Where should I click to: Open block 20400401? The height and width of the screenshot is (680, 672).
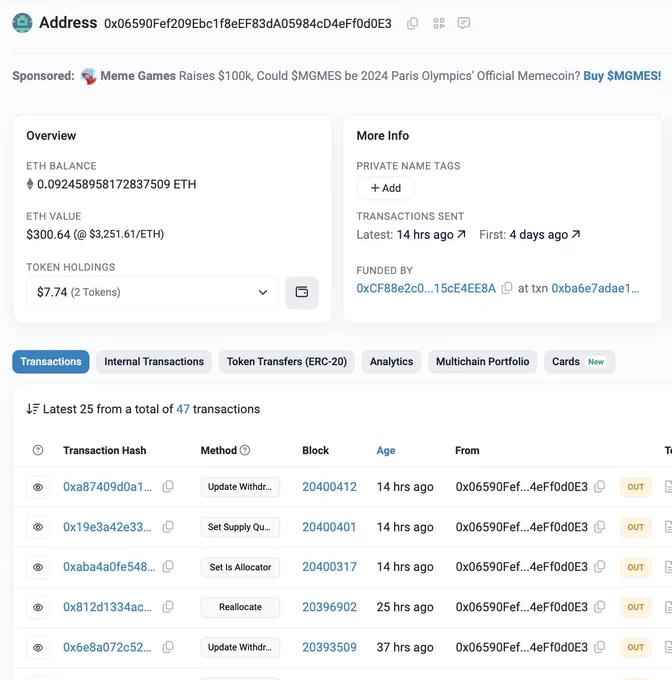pos(329,527)
